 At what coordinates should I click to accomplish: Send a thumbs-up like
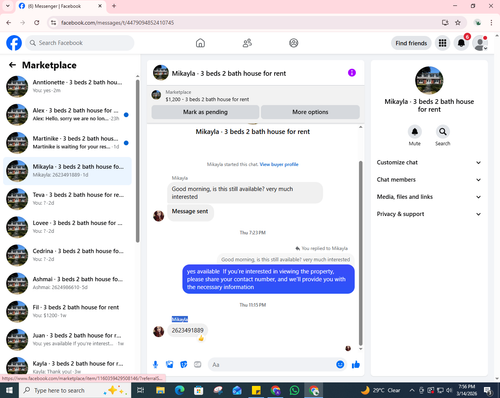(x=356, y=364)
